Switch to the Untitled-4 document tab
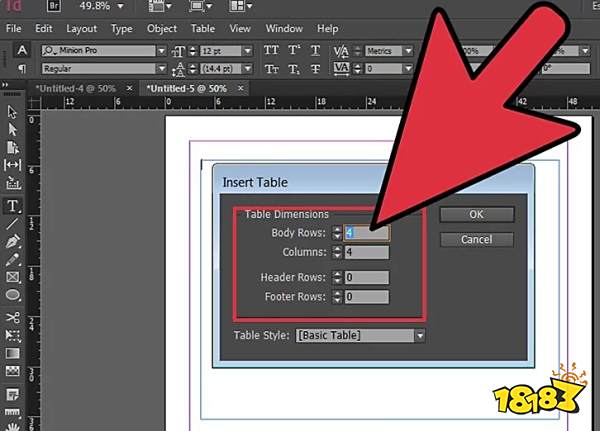600x431 pixels. point(76,88)
